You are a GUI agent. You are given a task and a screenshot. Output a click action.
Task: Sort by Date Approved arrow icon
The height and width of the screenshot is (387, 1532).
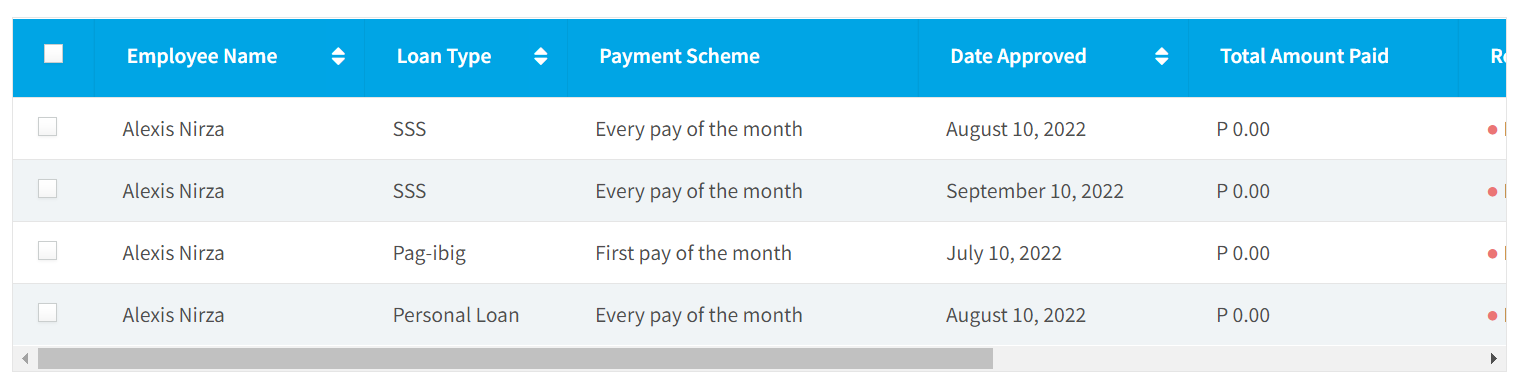[1161, 57]
